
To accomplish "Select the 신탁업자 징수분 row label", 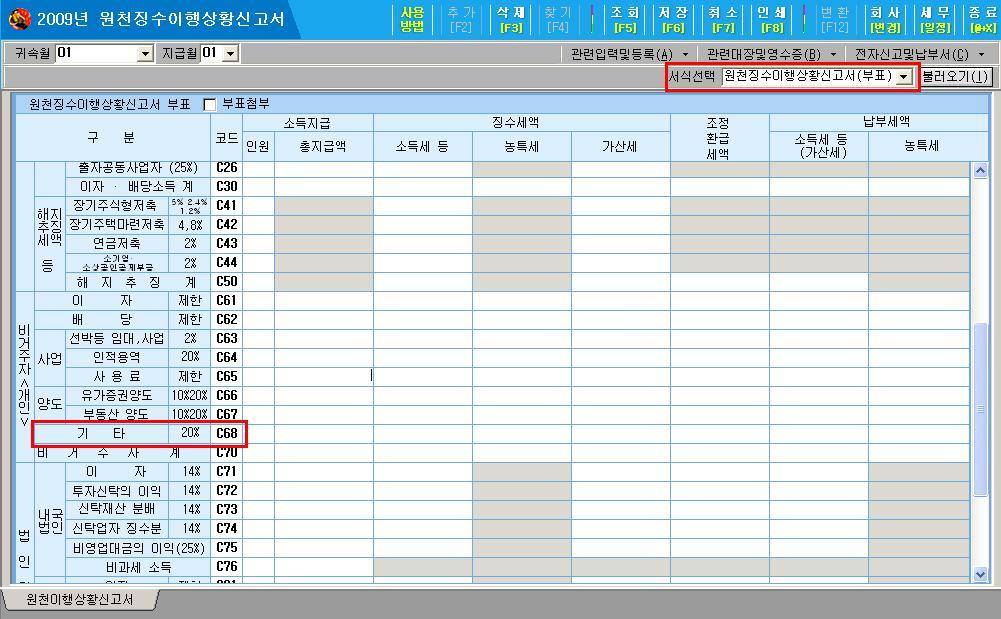I will (x=117, y=528).
